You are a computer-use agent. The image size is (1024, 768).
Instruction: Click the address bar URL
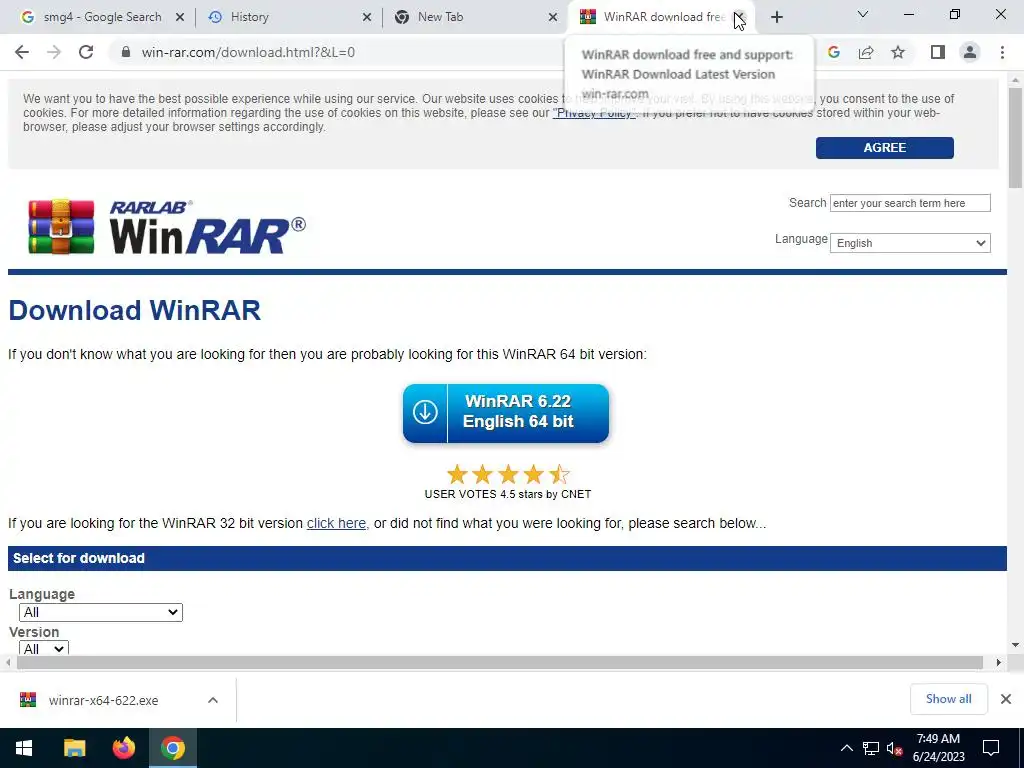coord(248,52)
